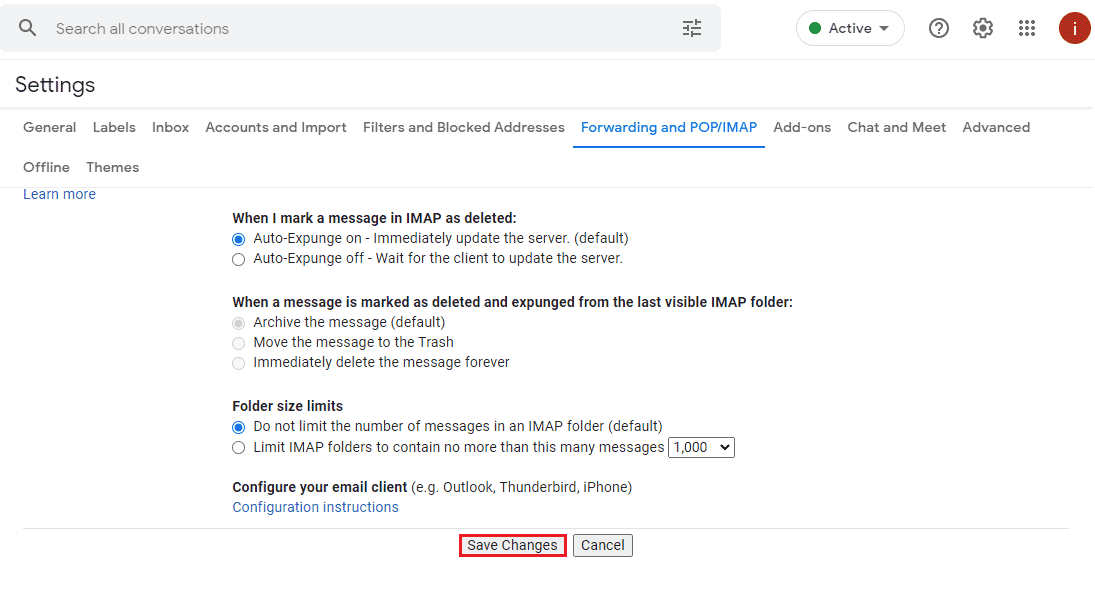
Task: Open the Themes tab
Action: [x=112, y=167]
